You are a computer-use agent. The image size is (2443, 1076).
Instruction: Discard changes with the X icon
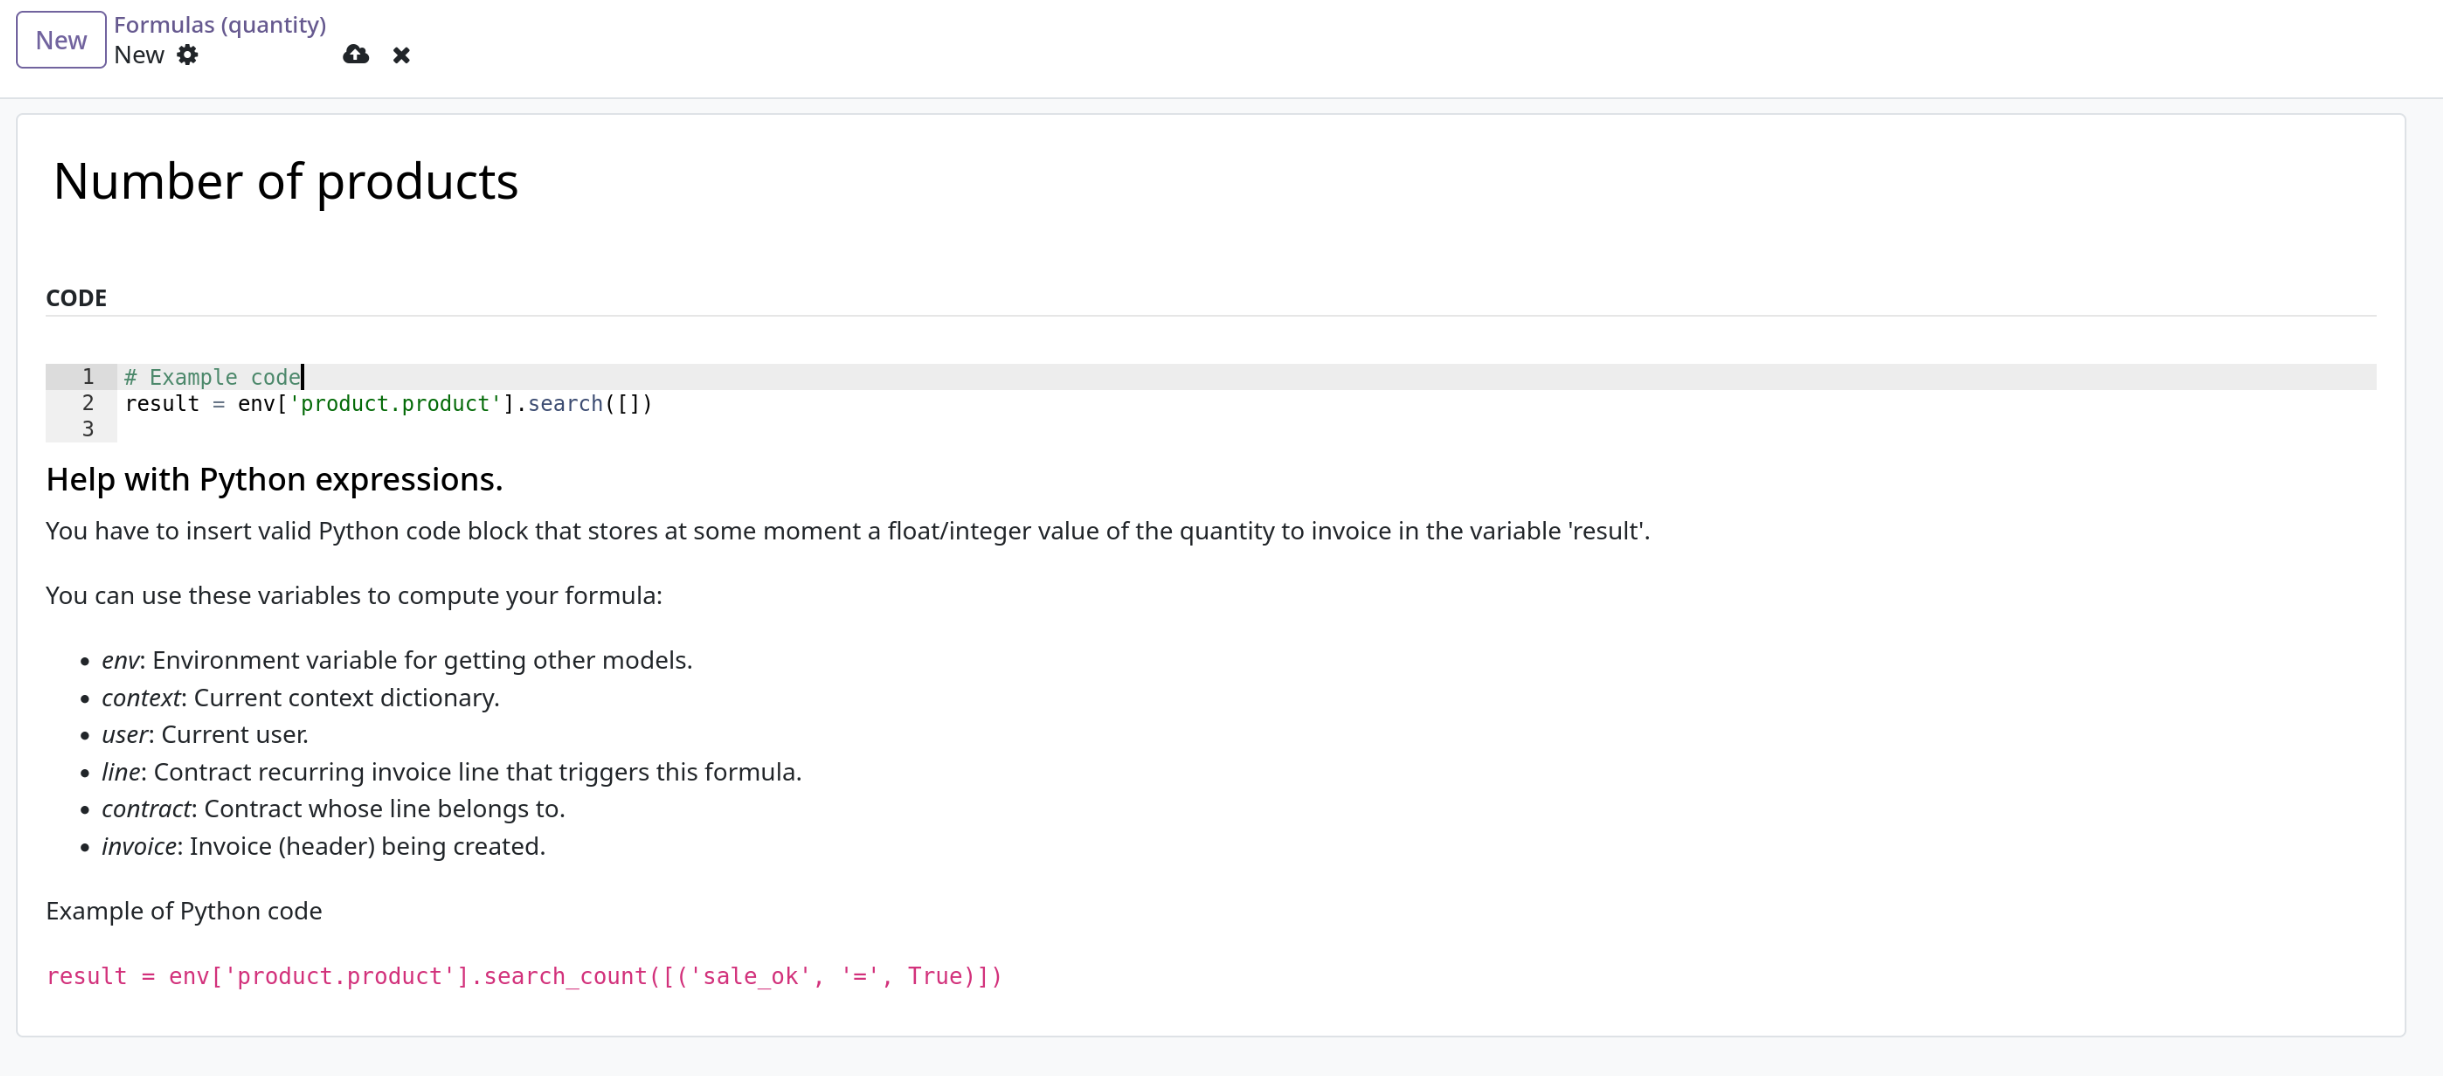click(401, 55)
